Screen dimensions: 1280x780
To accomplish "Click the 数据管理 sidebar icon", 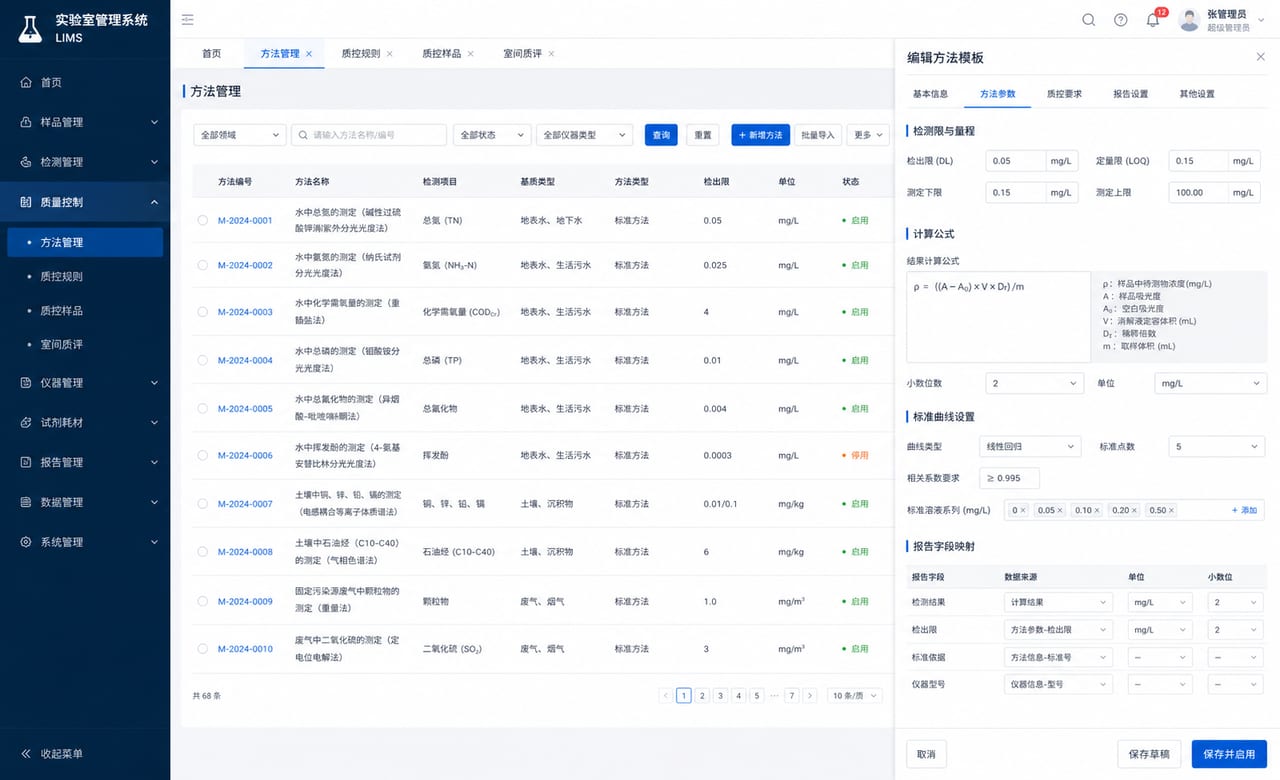I will pyautogui.click(x=27, y=502).
